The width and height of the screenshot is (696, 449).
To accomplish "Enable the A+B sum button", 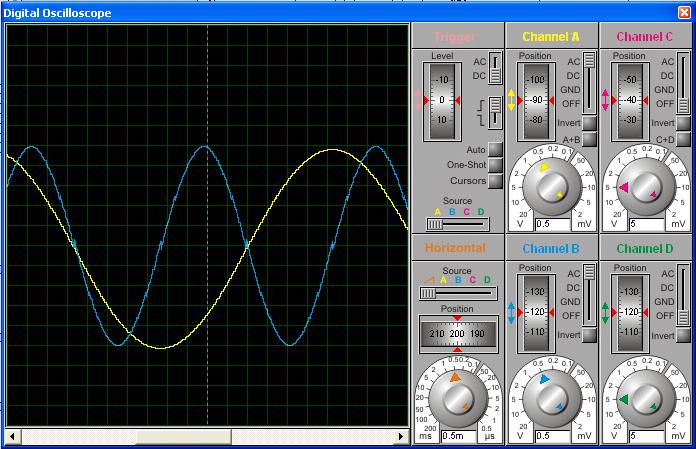I will pos(589,139).
